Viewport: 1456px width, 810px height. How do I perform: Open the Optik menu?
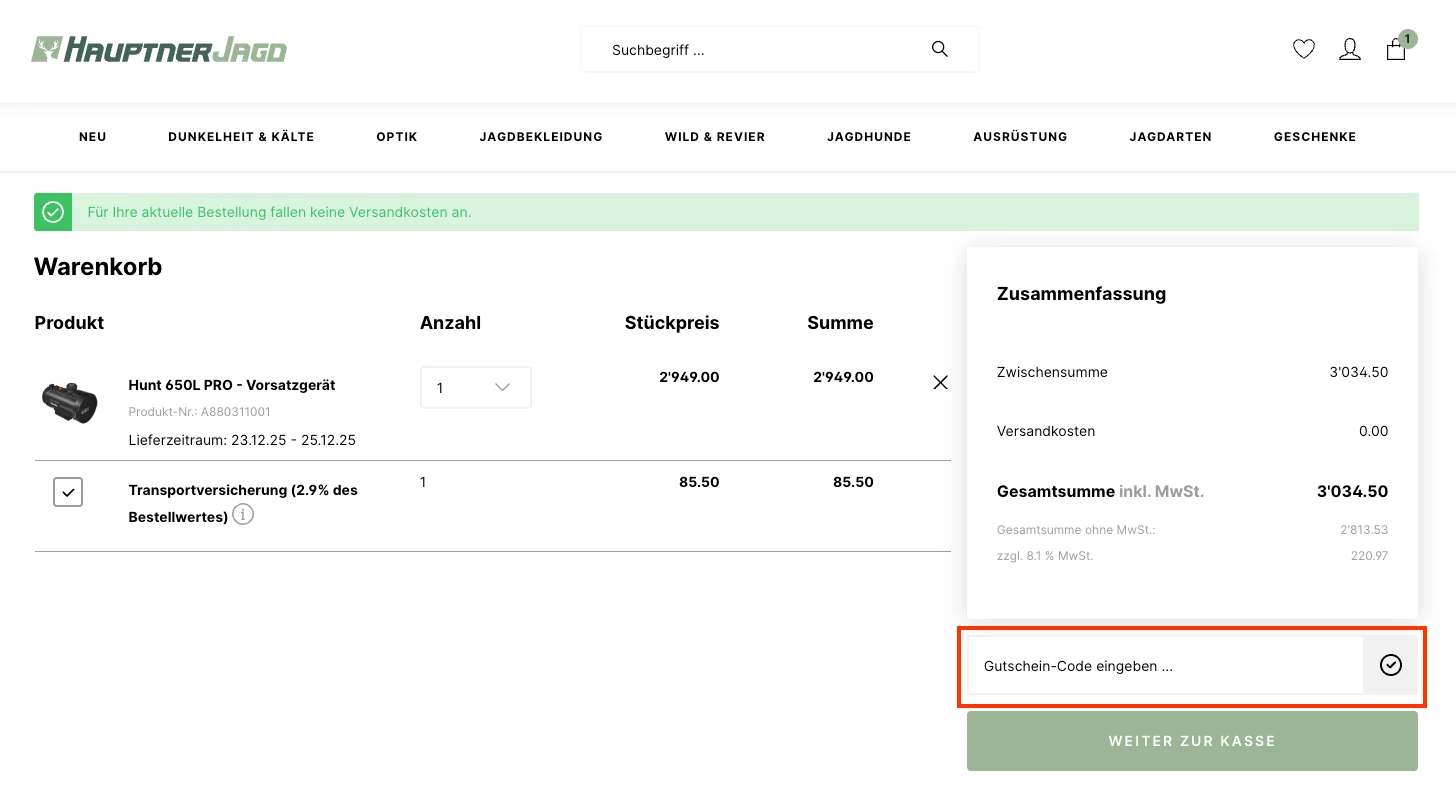pos(397,137)
